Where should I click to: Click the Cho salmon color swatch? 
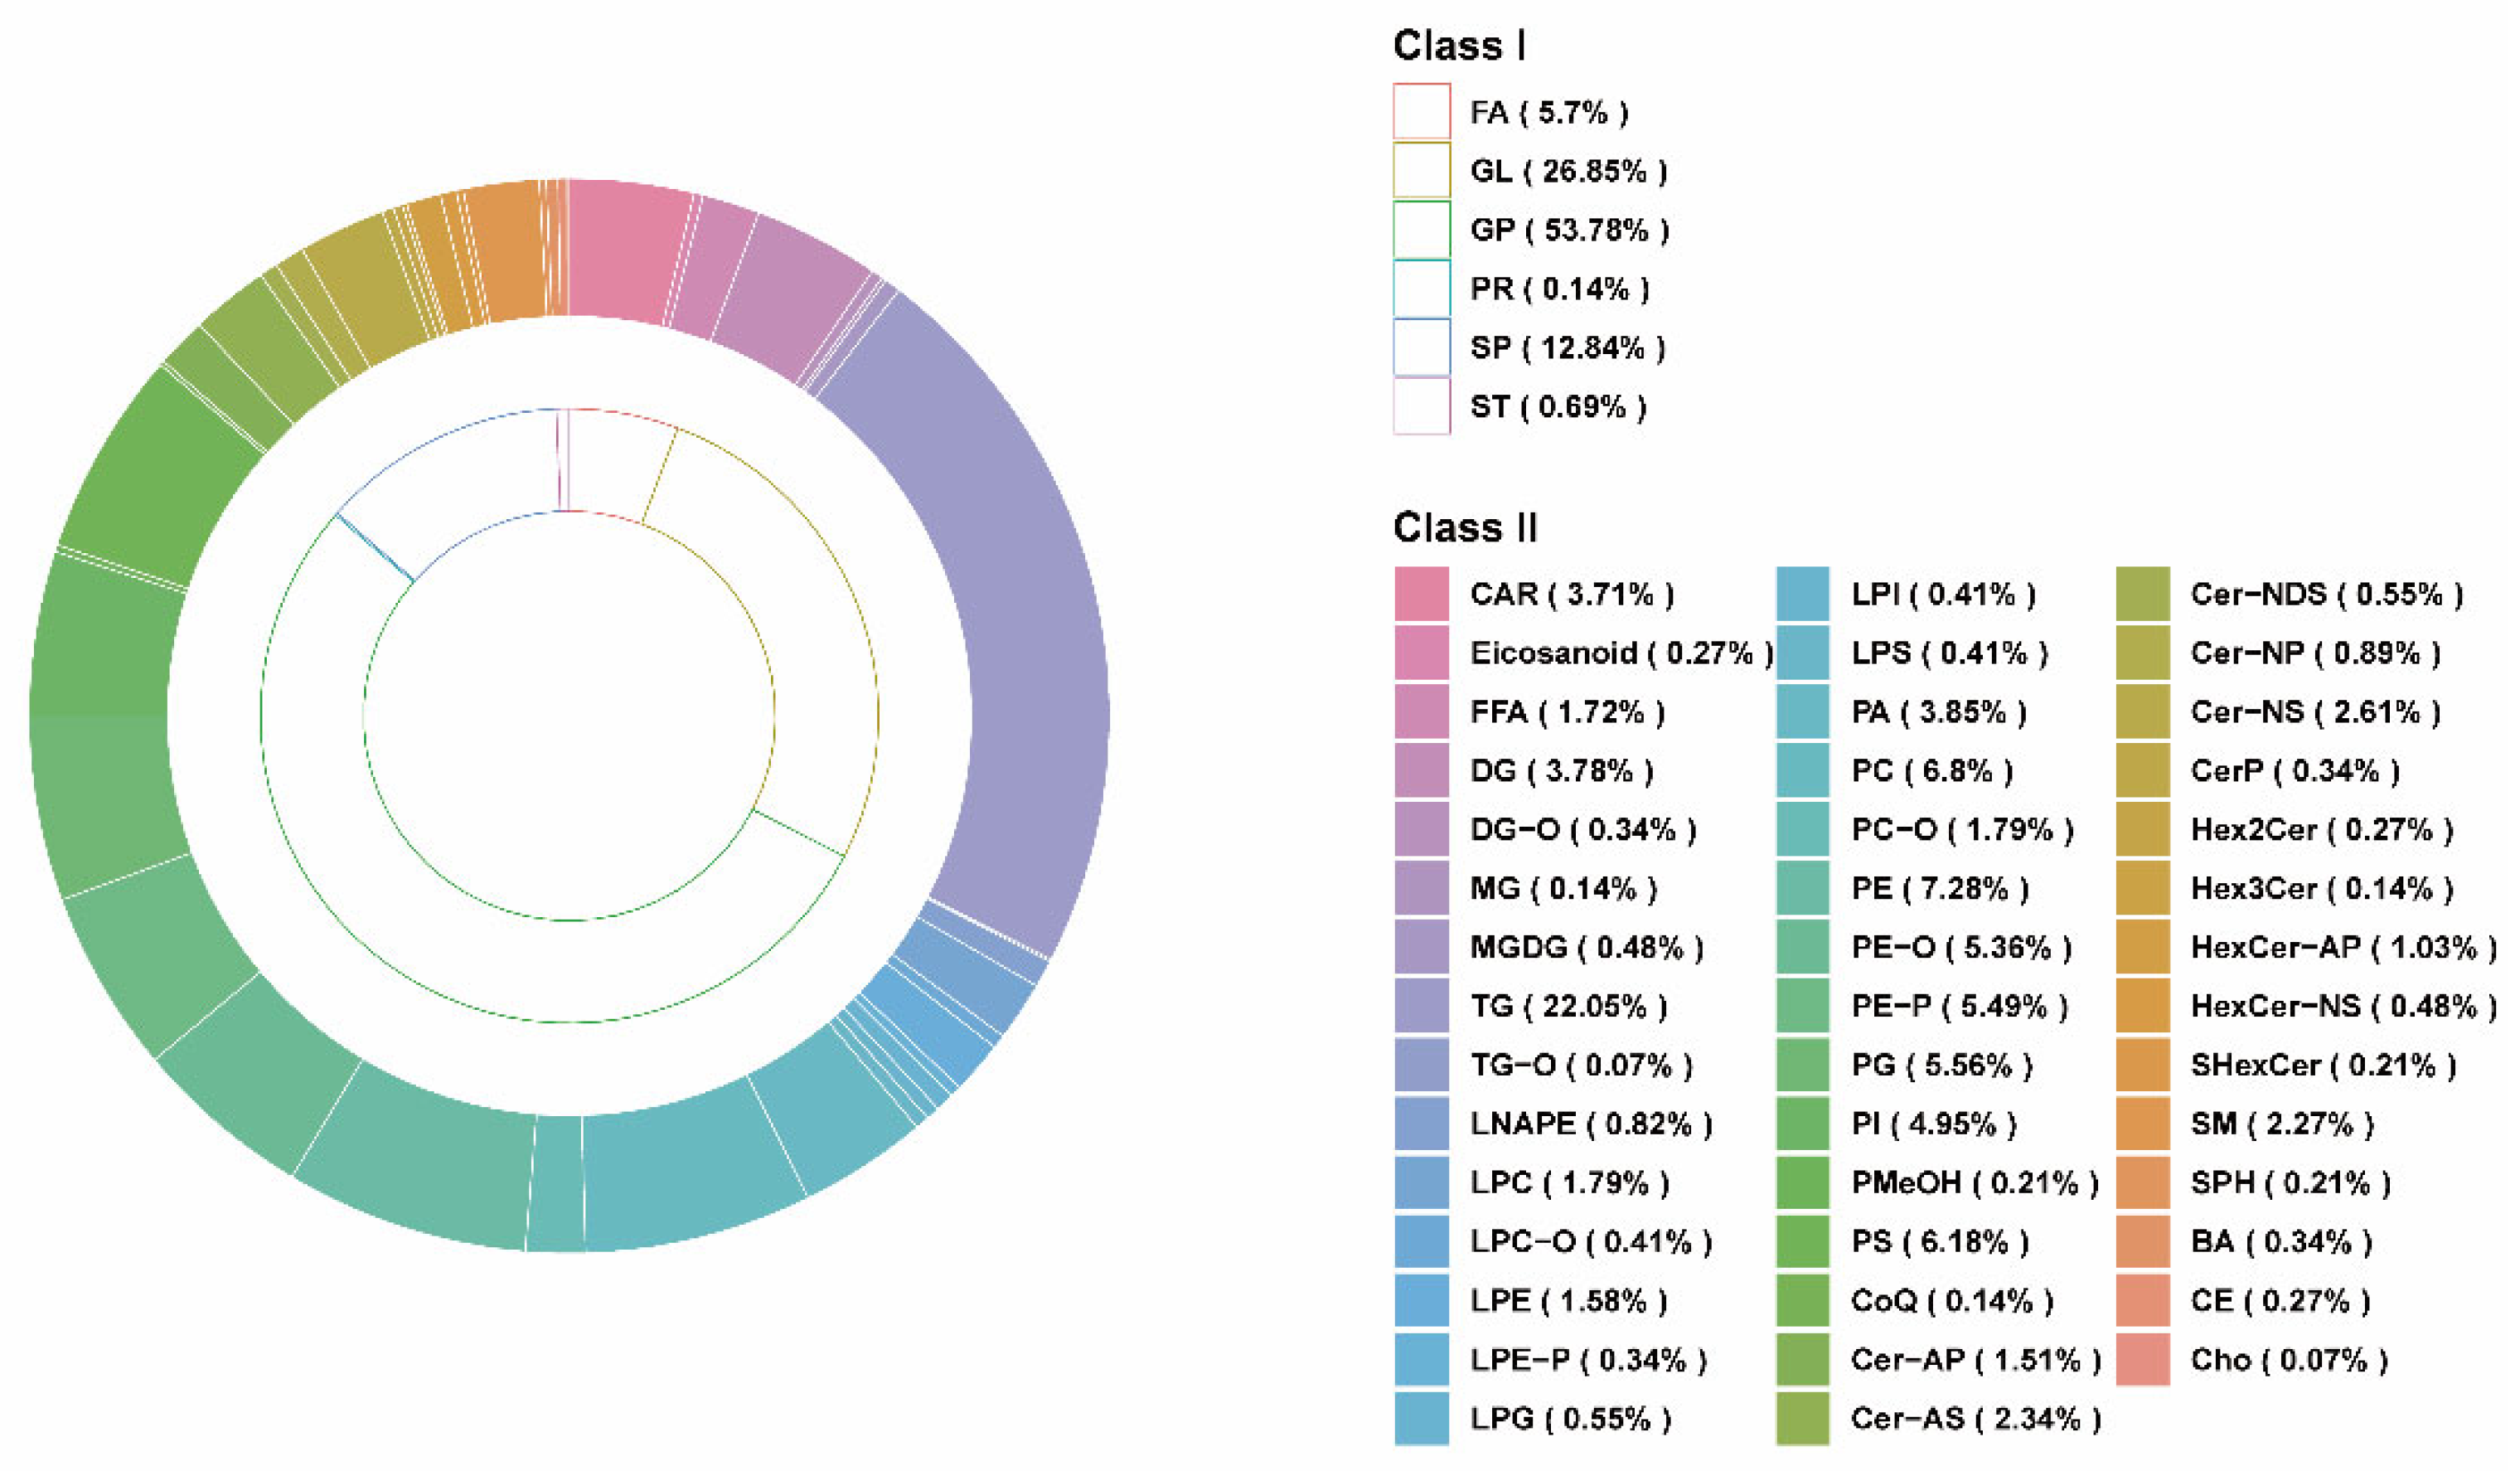coord(2143,1360)
